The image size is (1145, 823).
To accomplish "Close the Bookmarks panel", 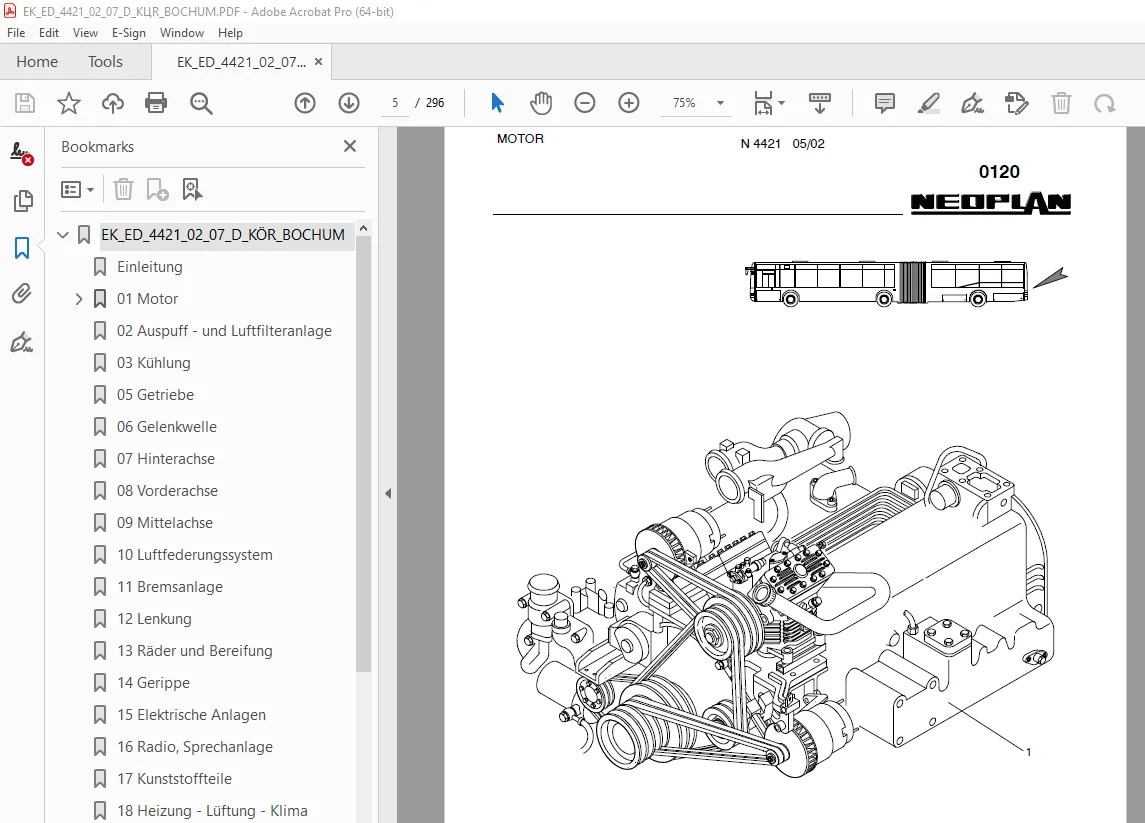I will pyautogui.click(x=350, y=146).
